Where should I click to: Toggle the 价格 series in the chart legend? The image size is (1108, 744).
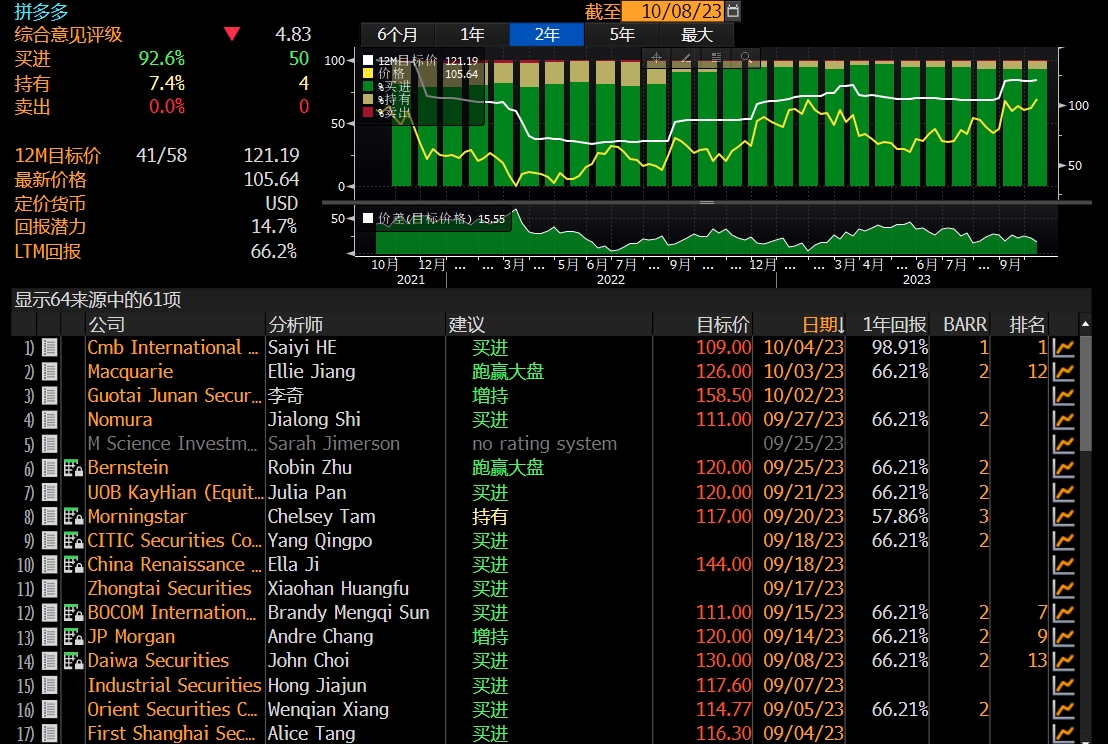tap(367, 73)
